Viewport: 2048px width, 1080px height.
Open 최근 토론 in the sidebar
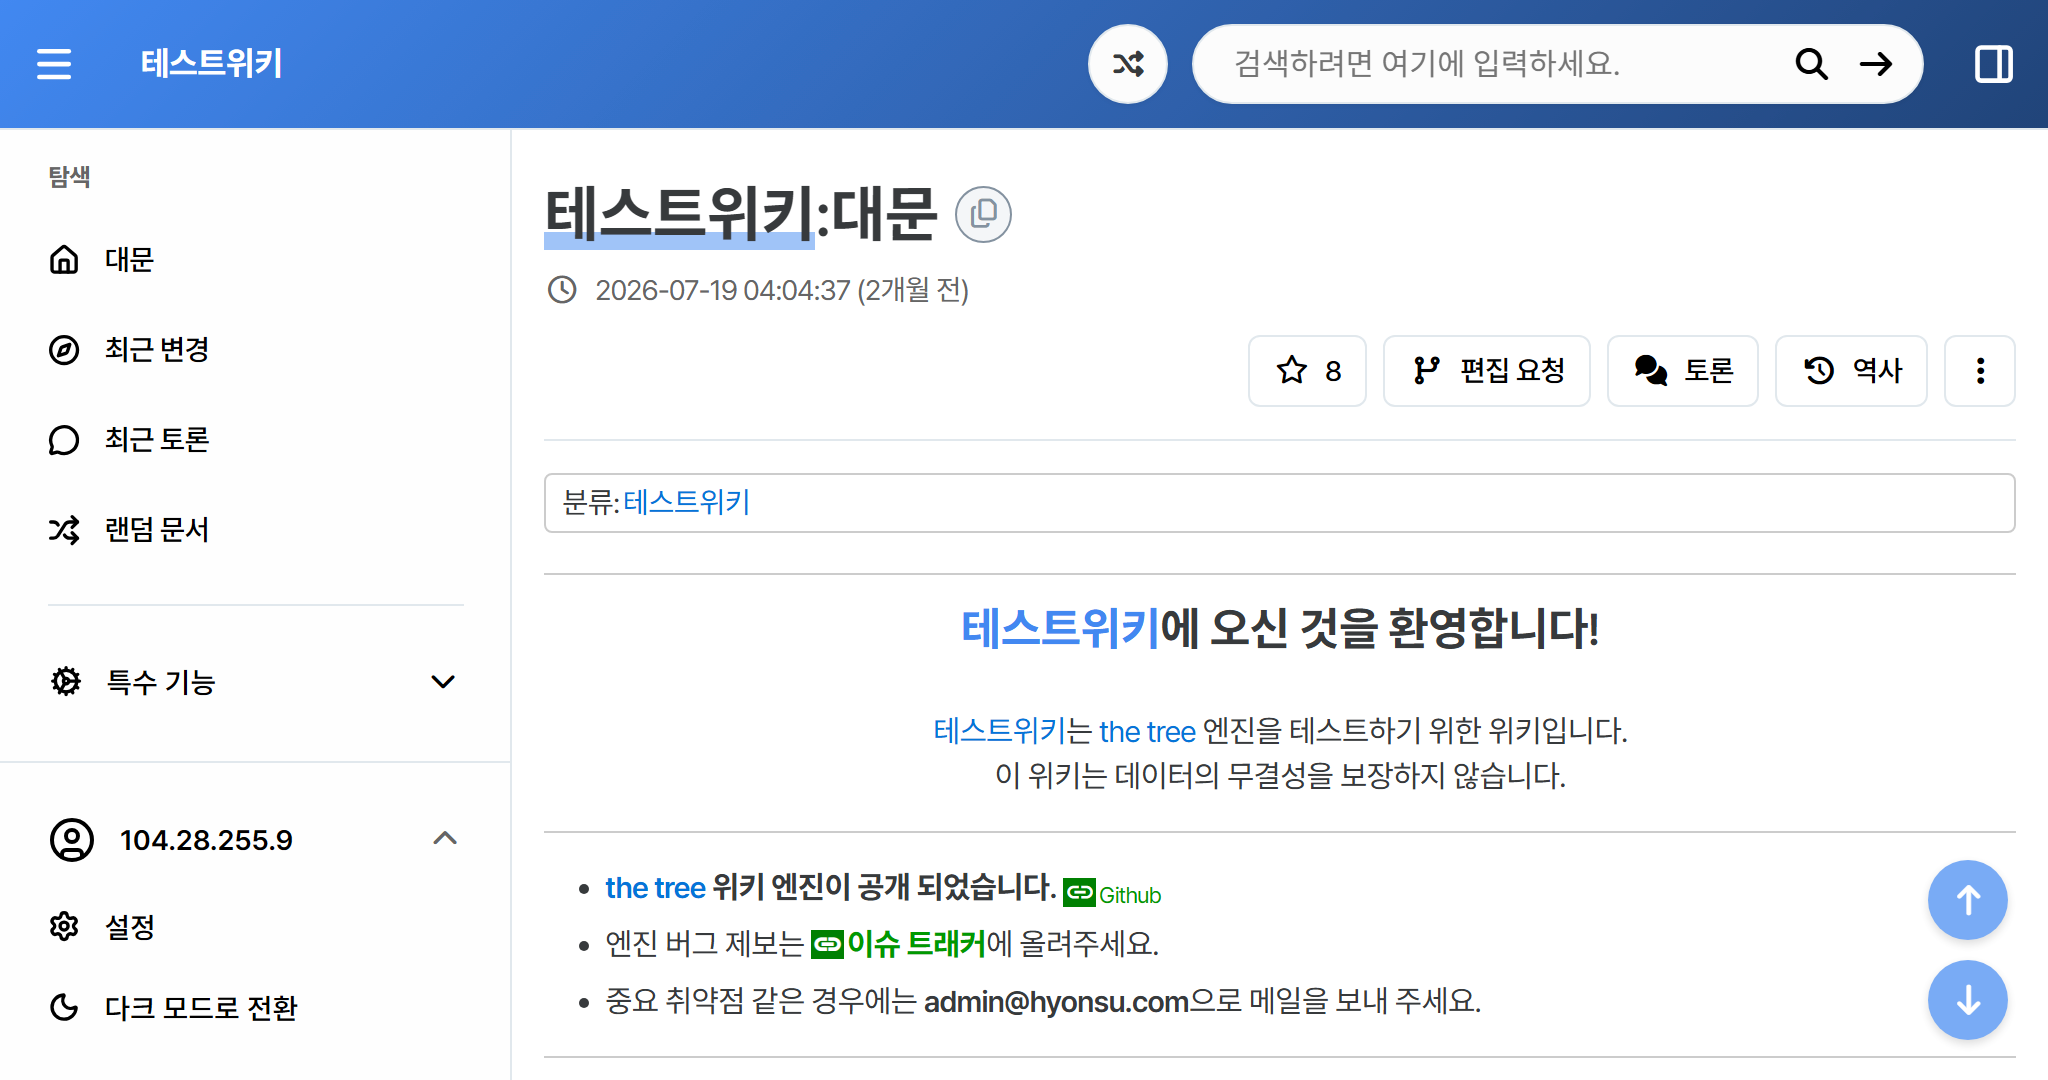point(256,440)
